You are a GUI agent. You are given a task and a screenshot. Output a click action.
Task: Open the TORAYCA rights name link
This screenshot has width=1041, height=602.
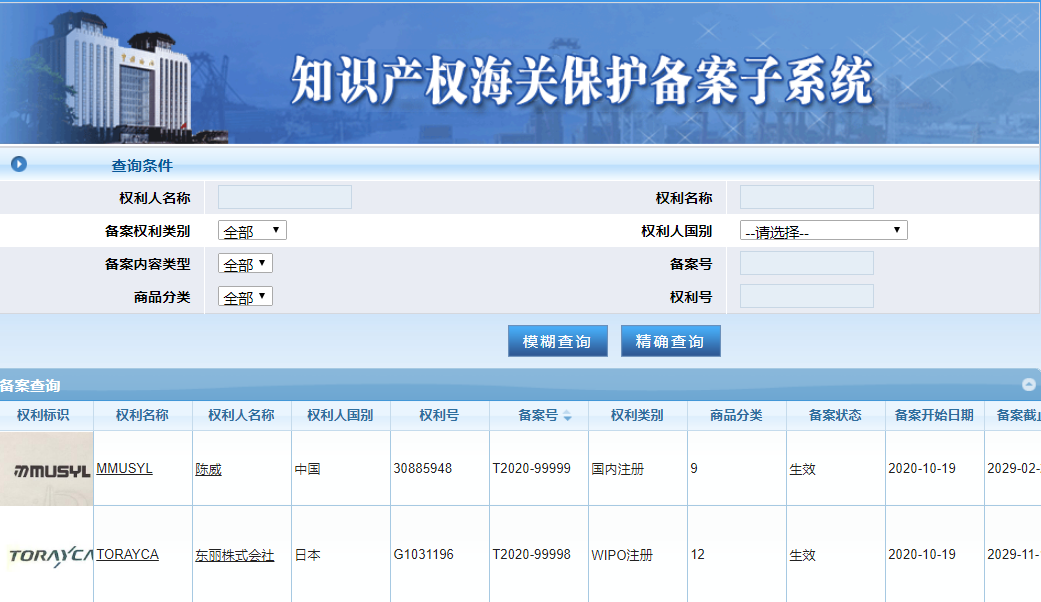coord(127,554)
